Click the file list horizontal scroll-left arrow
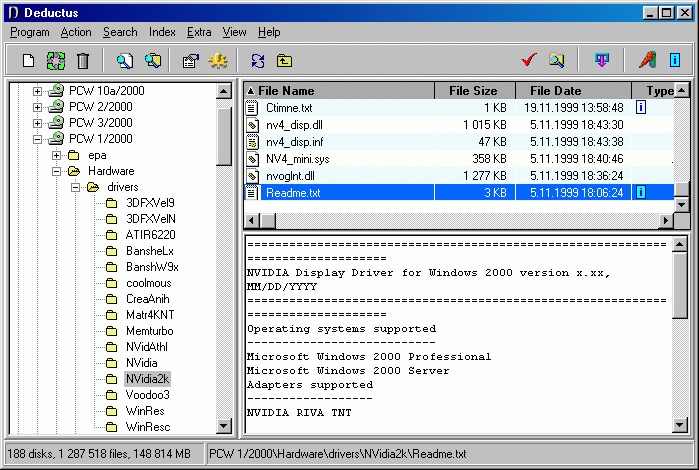699x470 pixels. (252, 220)
